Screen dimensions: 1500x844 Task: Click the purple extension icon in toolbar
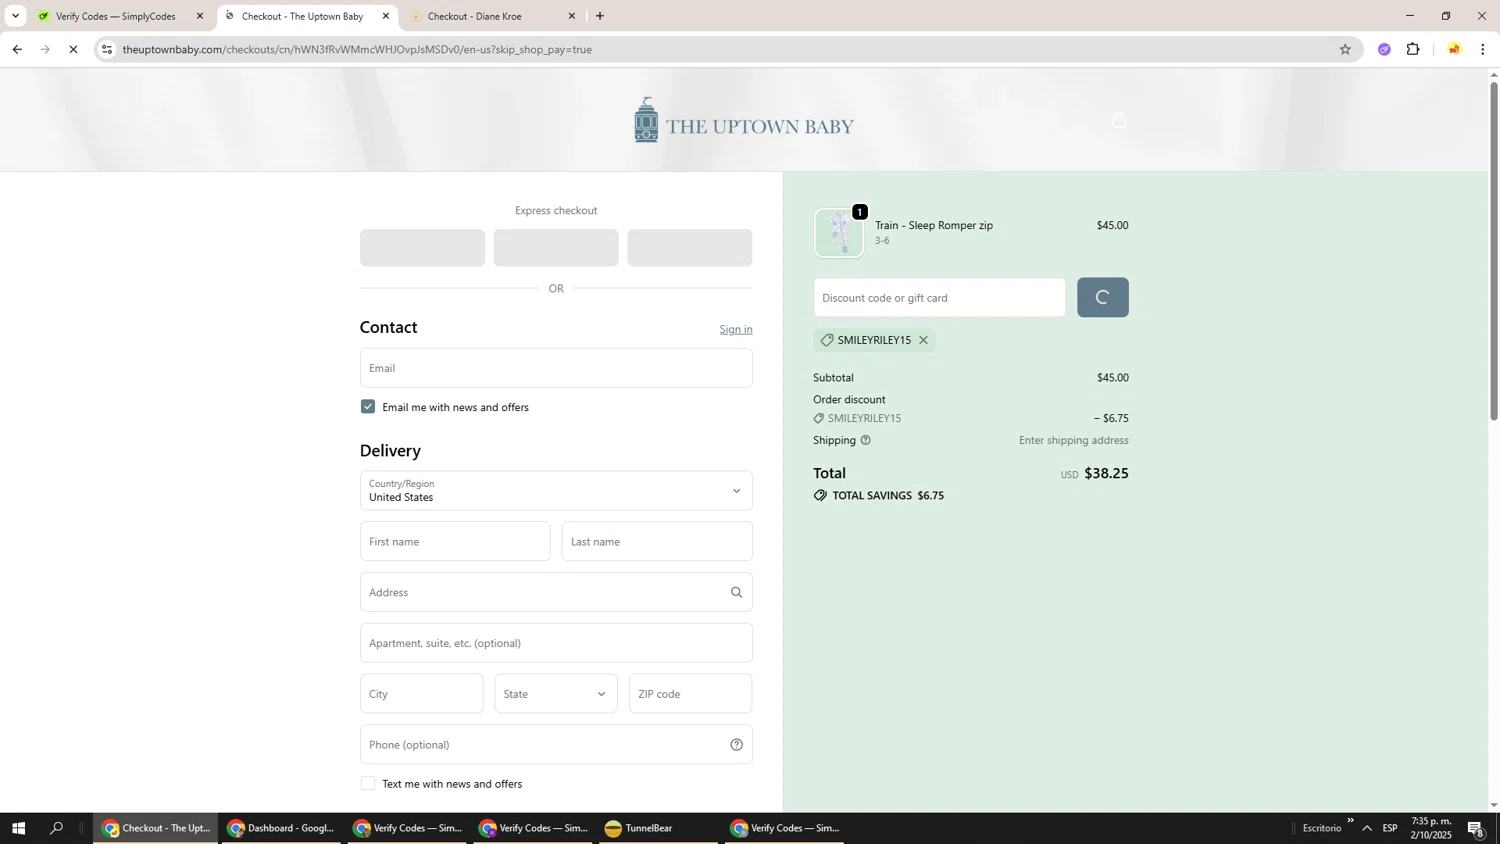click(x=1384, y=49)
